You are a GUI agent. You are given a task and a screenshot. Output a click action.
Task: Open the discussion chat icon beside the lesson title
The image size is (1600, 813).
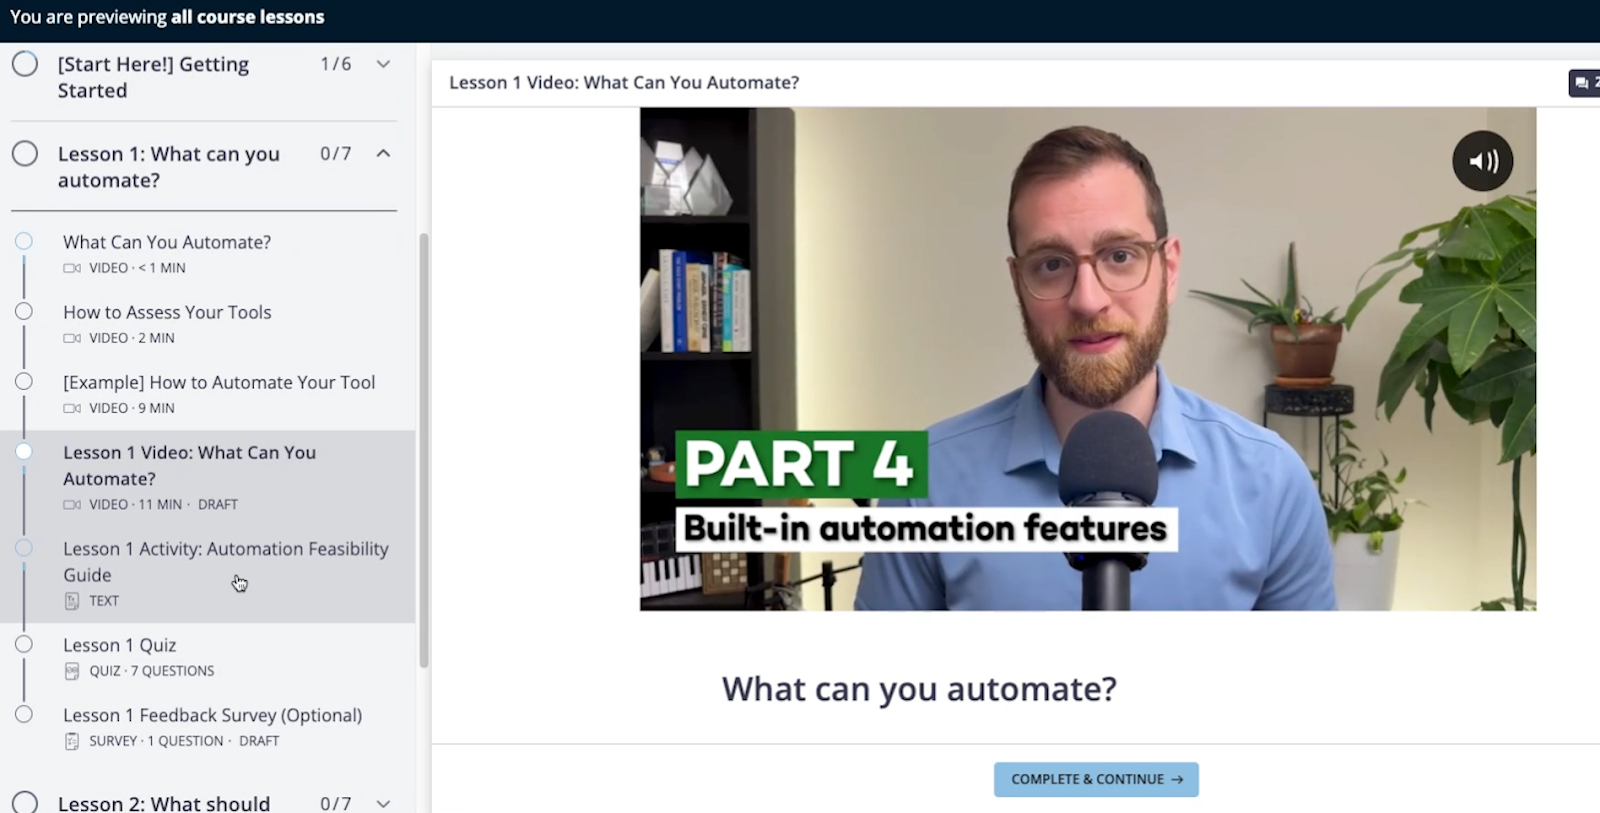(x=1584, y=83)
